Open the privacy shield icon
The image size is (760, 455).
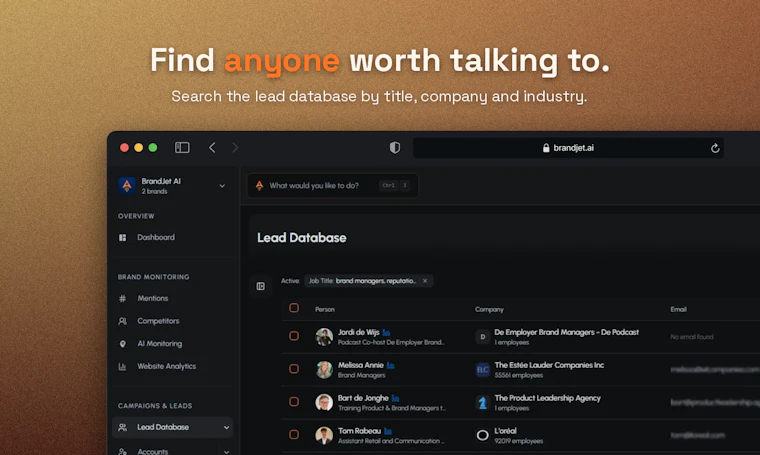click(x=395, y=147)
